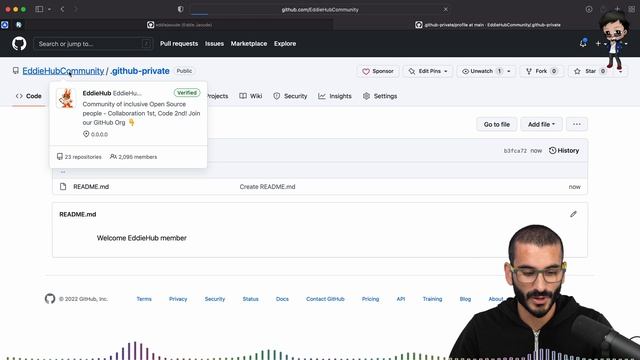The width and height of the screenshot is (640, 360).
Task: Click 23 repositories in hover card
Action: point(79,157)
